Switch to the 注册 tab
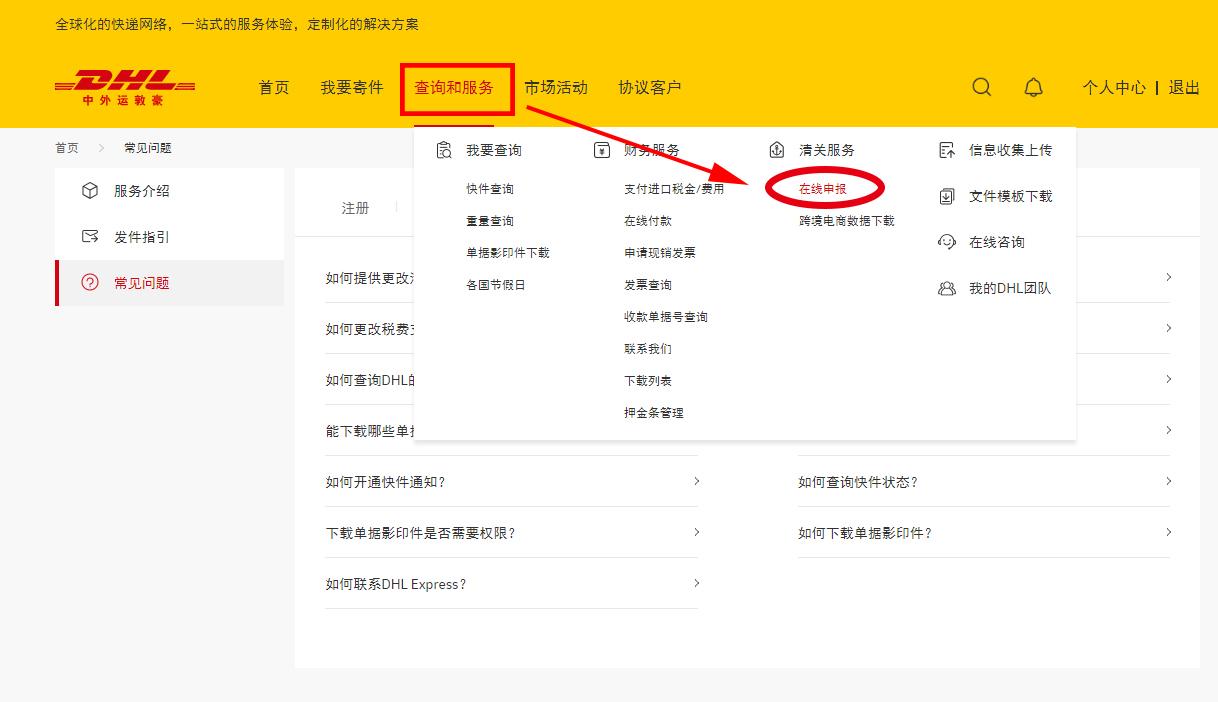 click(354, 208)
